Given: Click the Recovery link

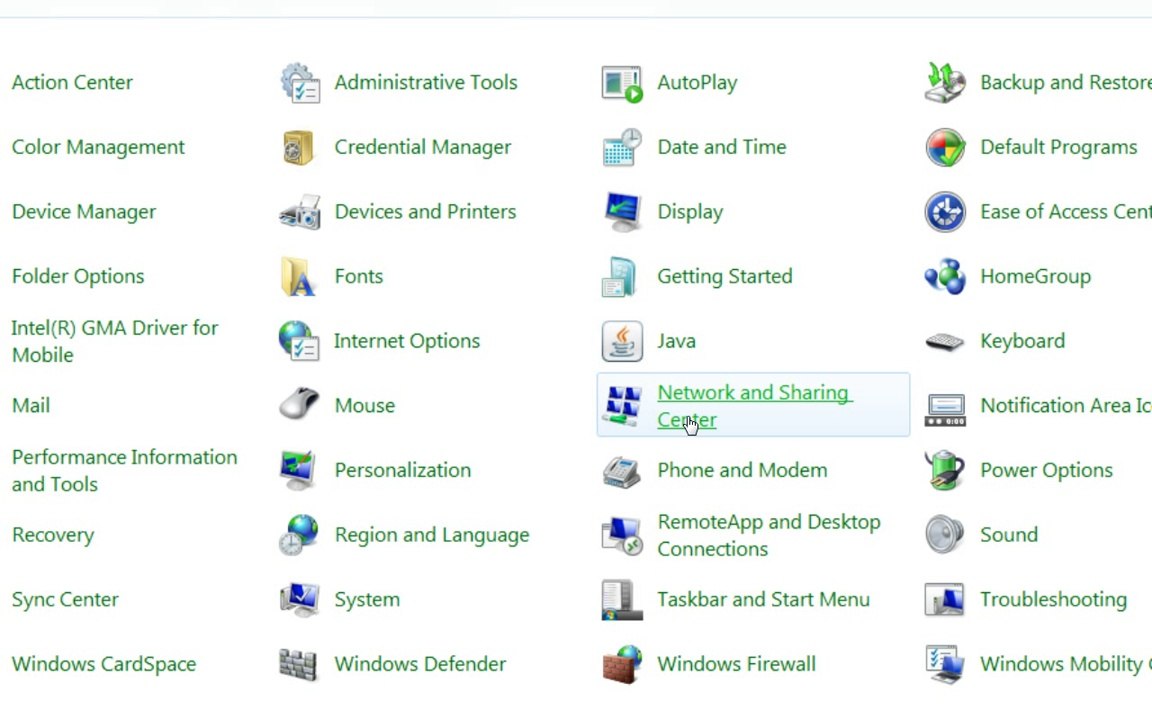Looking at the screenshot, I should tap(53, 536).
